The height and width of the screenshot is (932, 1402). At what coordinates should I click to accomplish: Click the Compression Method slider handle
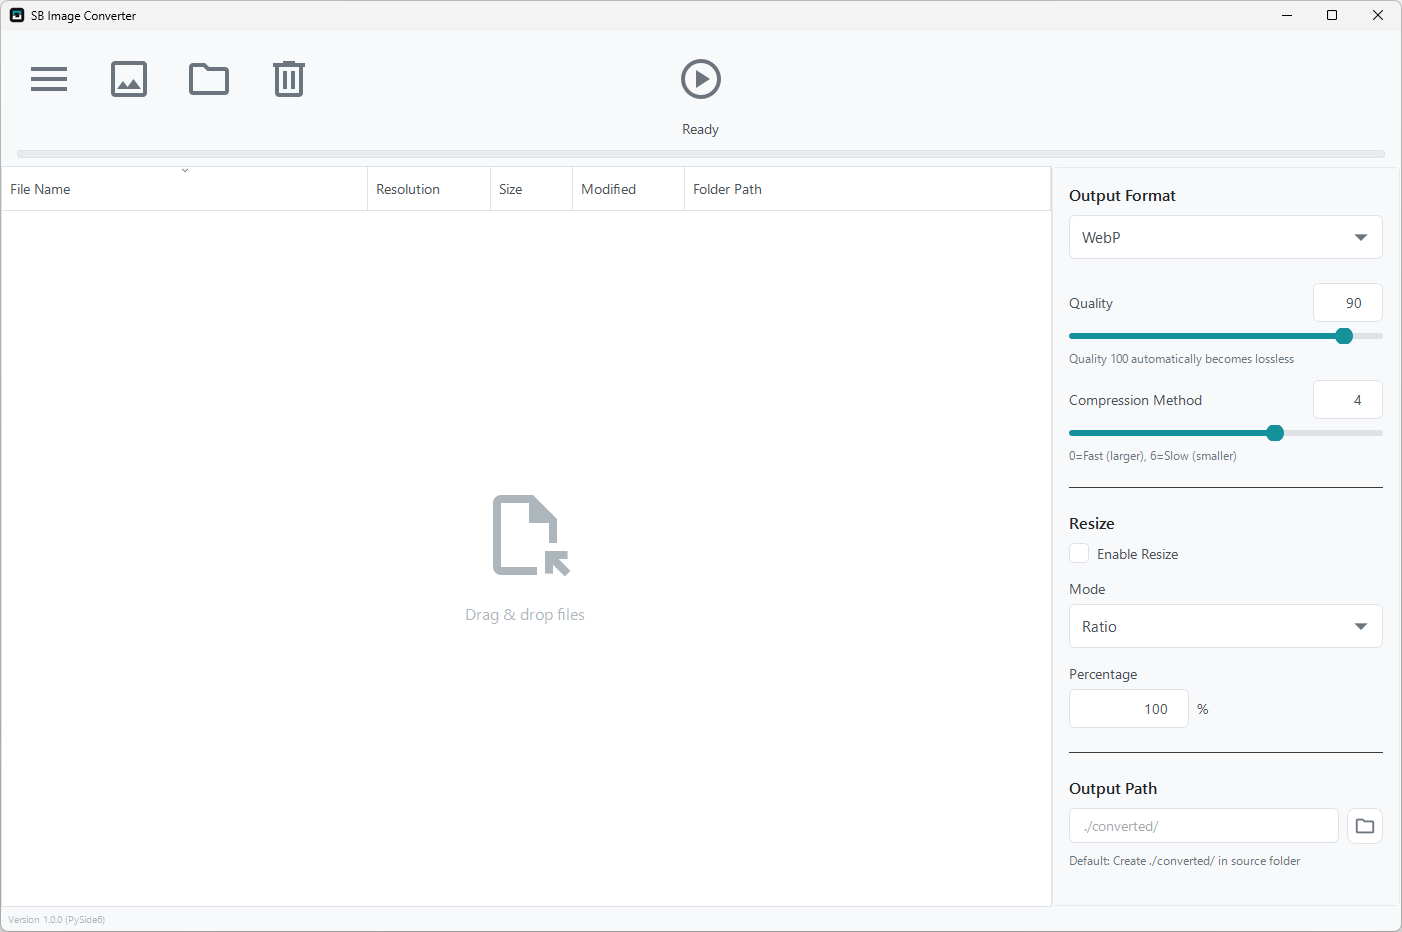coord(1275,433)
